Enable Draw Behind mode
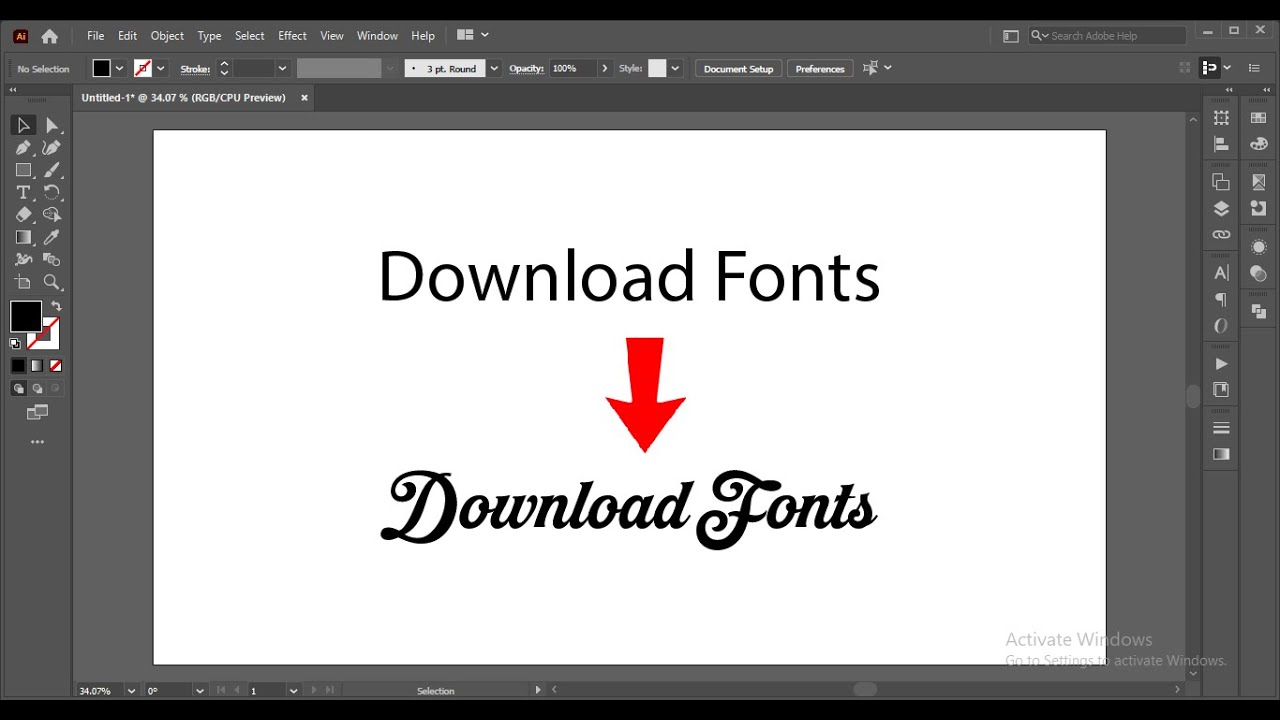Screen dimensions: 1280x720 pos(37,389)
